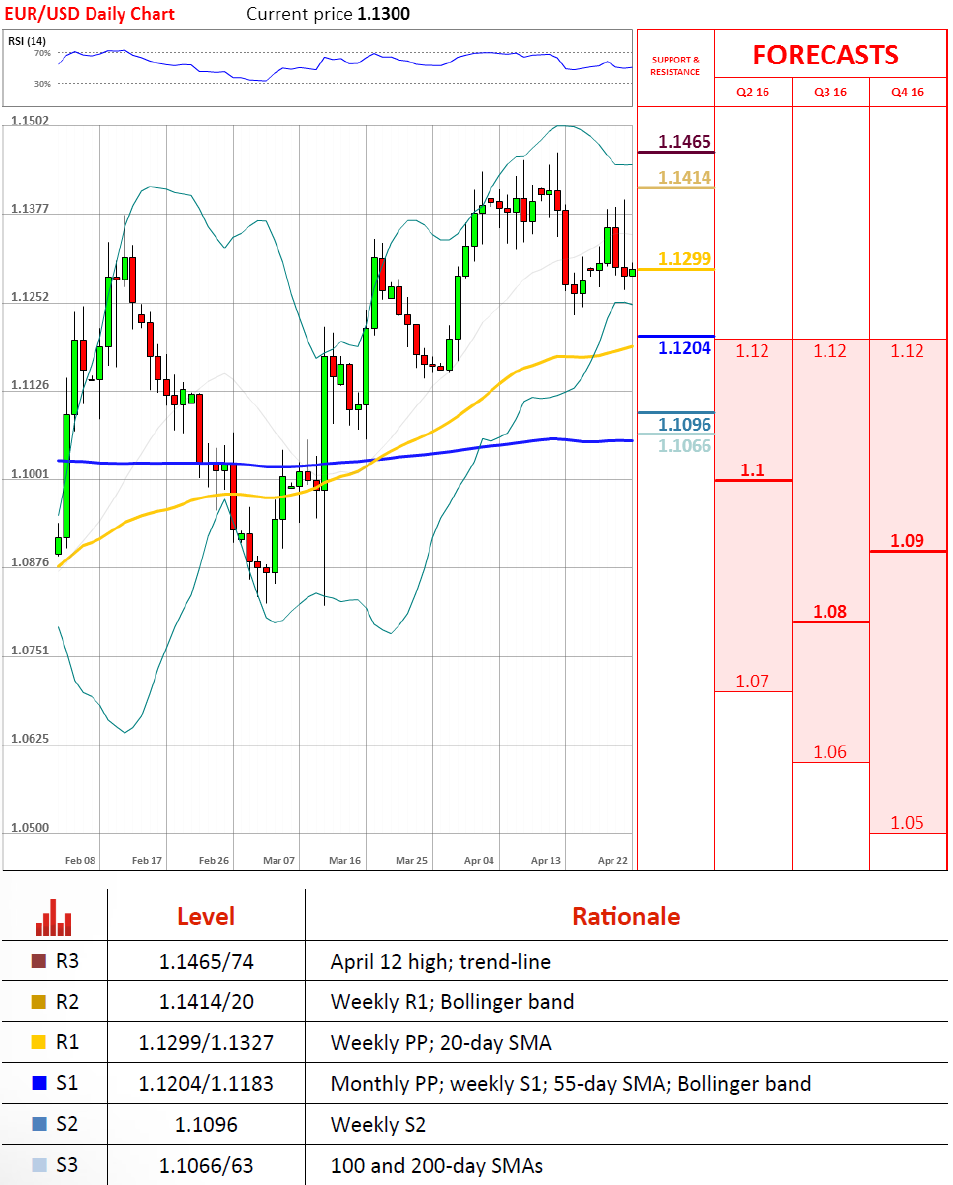This screenshot has width=953, height=1185.
Task: Select the Q2 16 forecast column header
Action: click(x=753, y=92)
